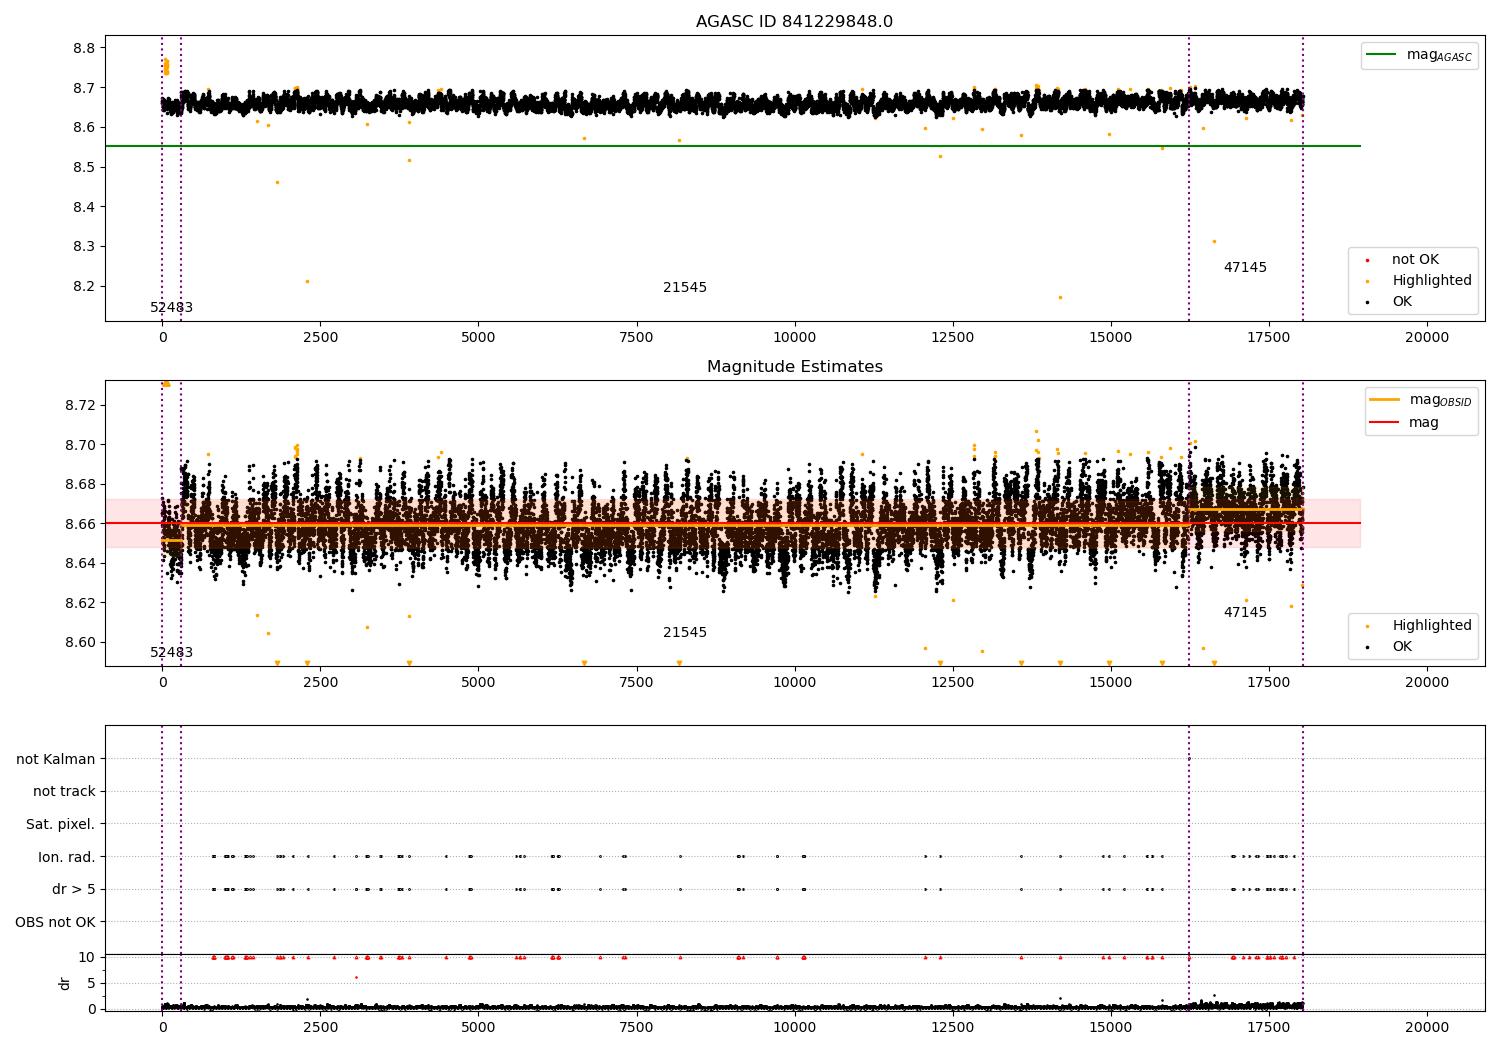Click the "8.5" y-axis tick label
The height and width of the screenshot is (1050, 1500).
84,167
